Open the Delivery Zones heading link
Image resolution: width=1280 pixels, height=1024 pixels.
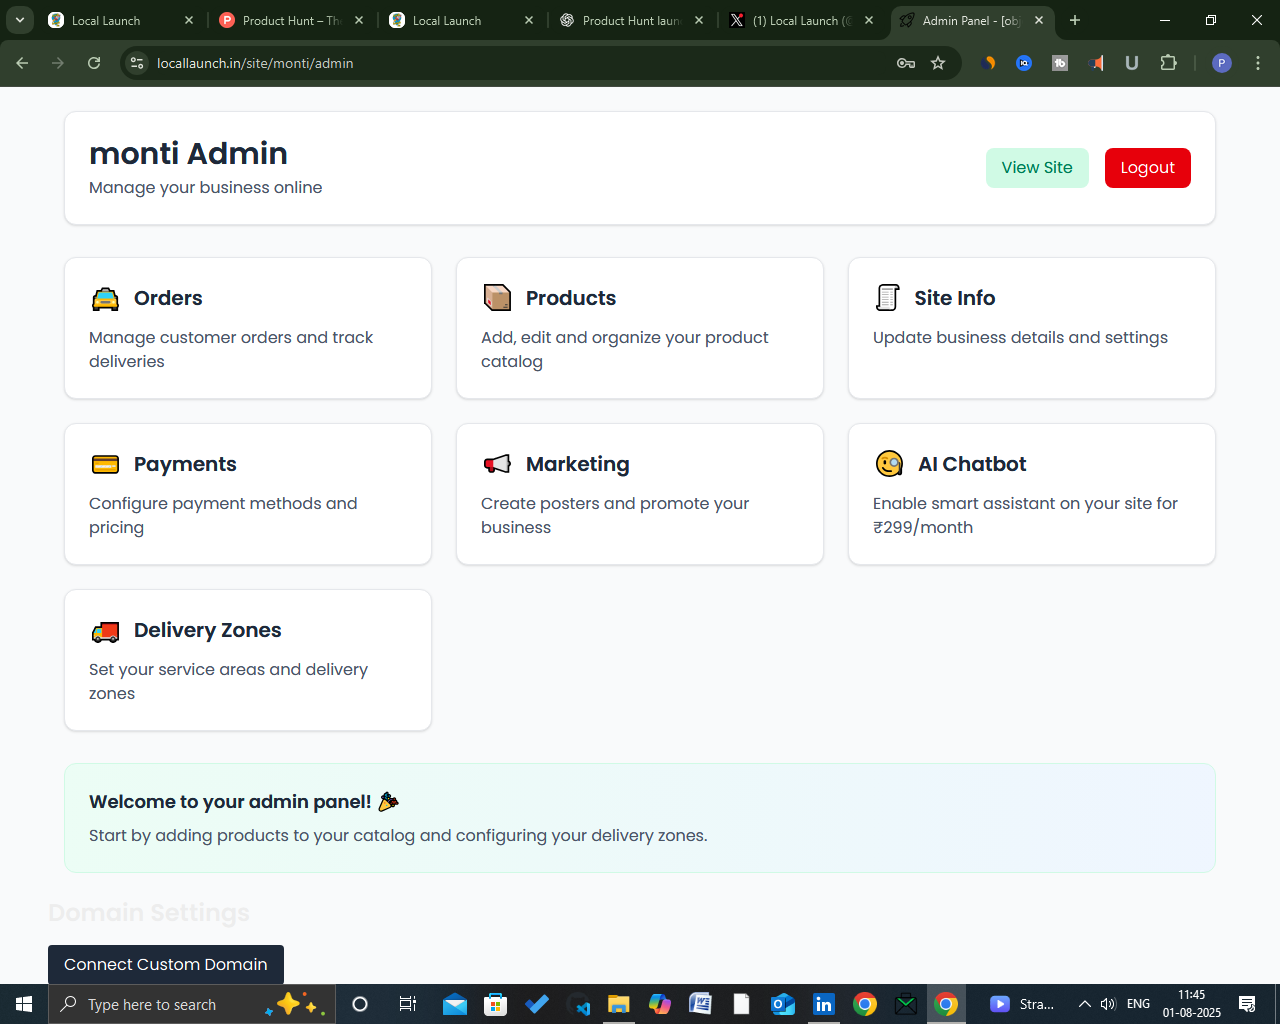208,630
